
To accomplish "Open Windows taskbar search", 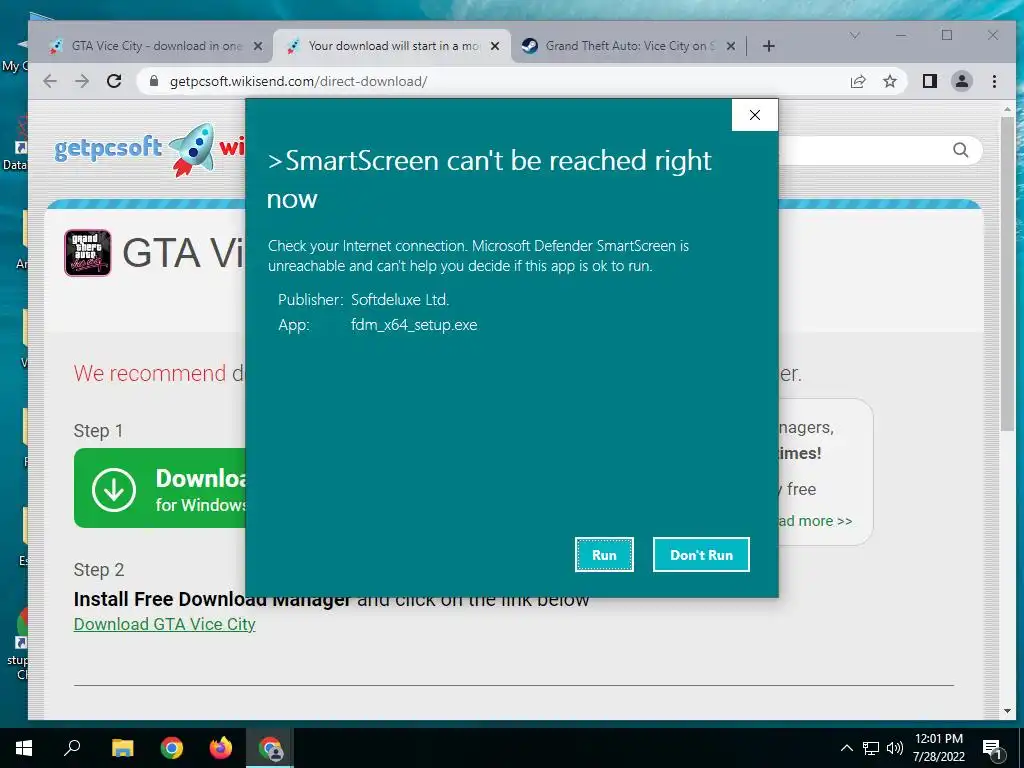I will pos(72,748).
